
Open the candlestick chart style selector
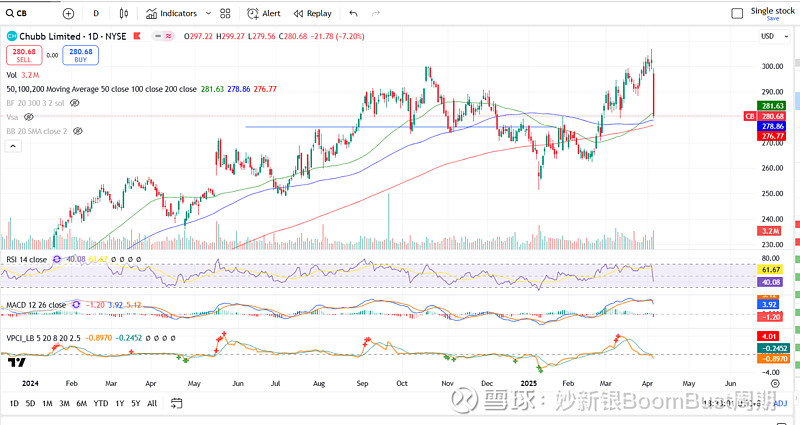[123, 14]
